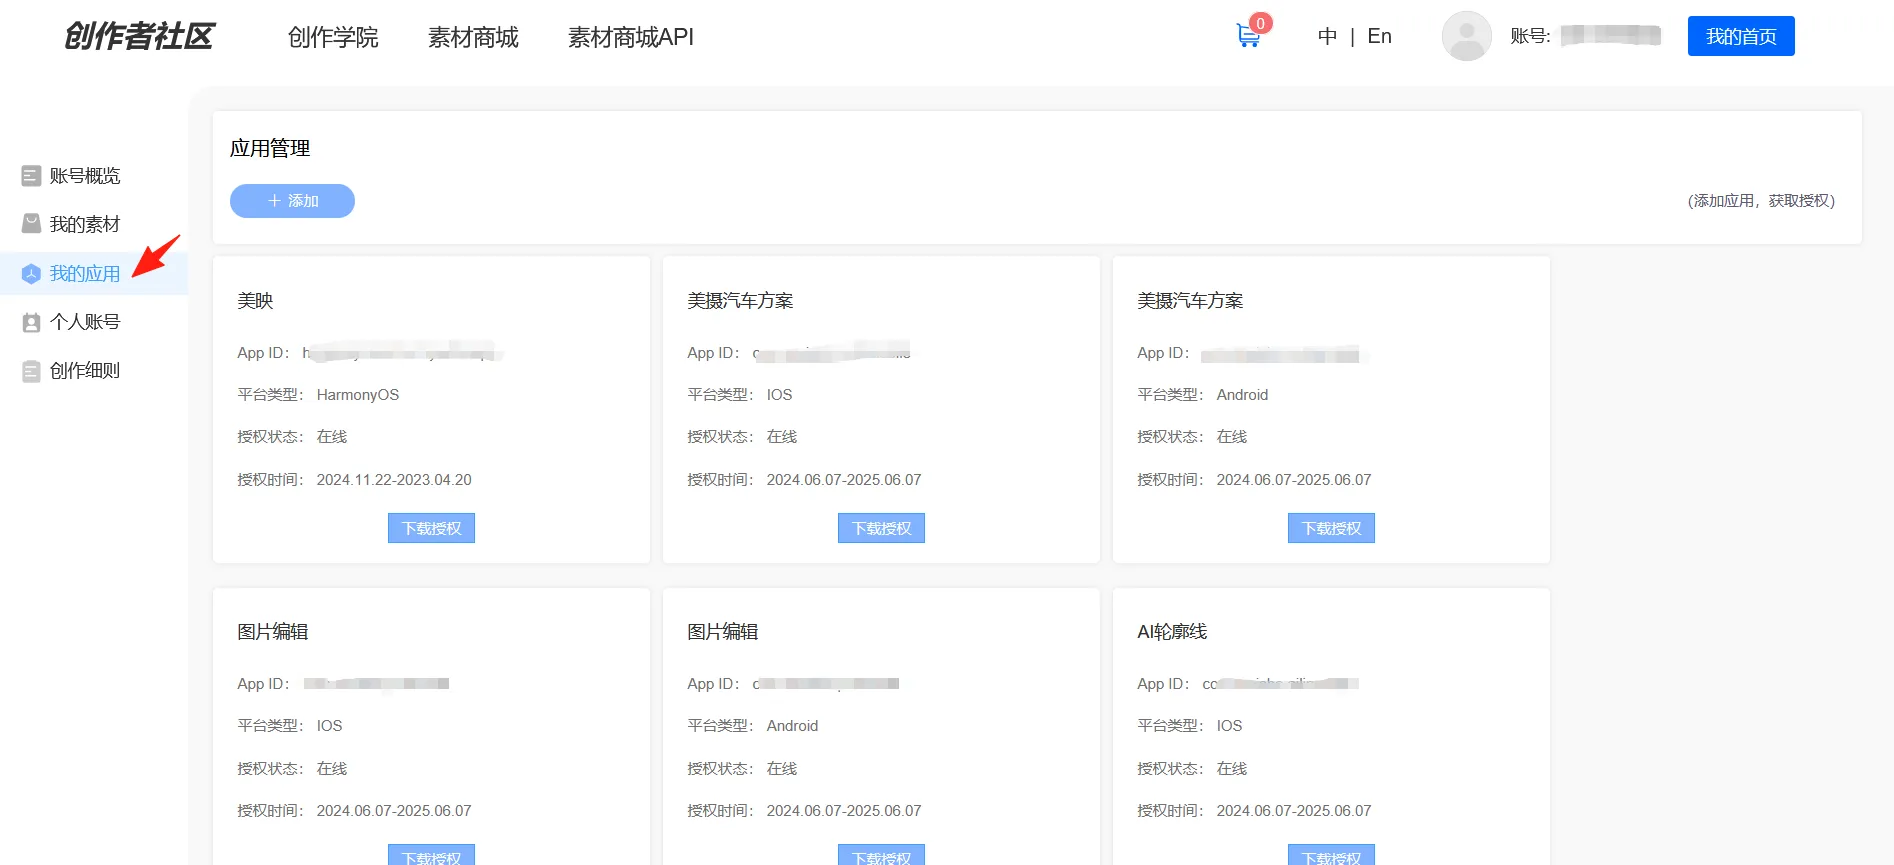
Task: Click the 账号概览 sidebar icon
Action: [31, 176]
